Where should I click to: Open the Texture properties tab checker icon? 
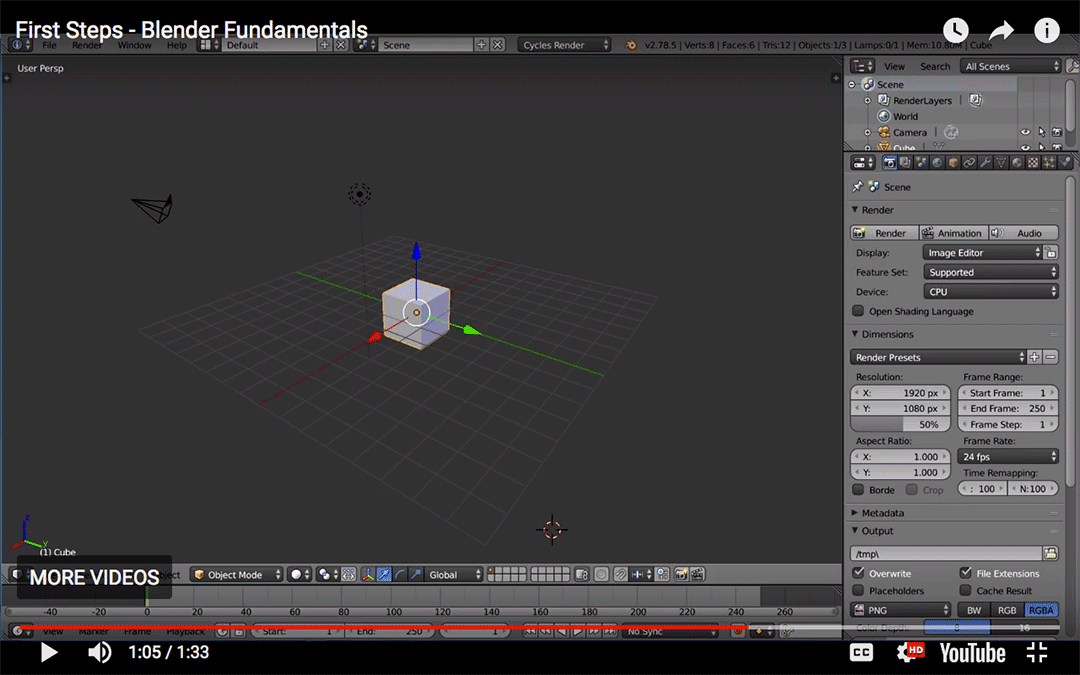[x=1033, y=163]
